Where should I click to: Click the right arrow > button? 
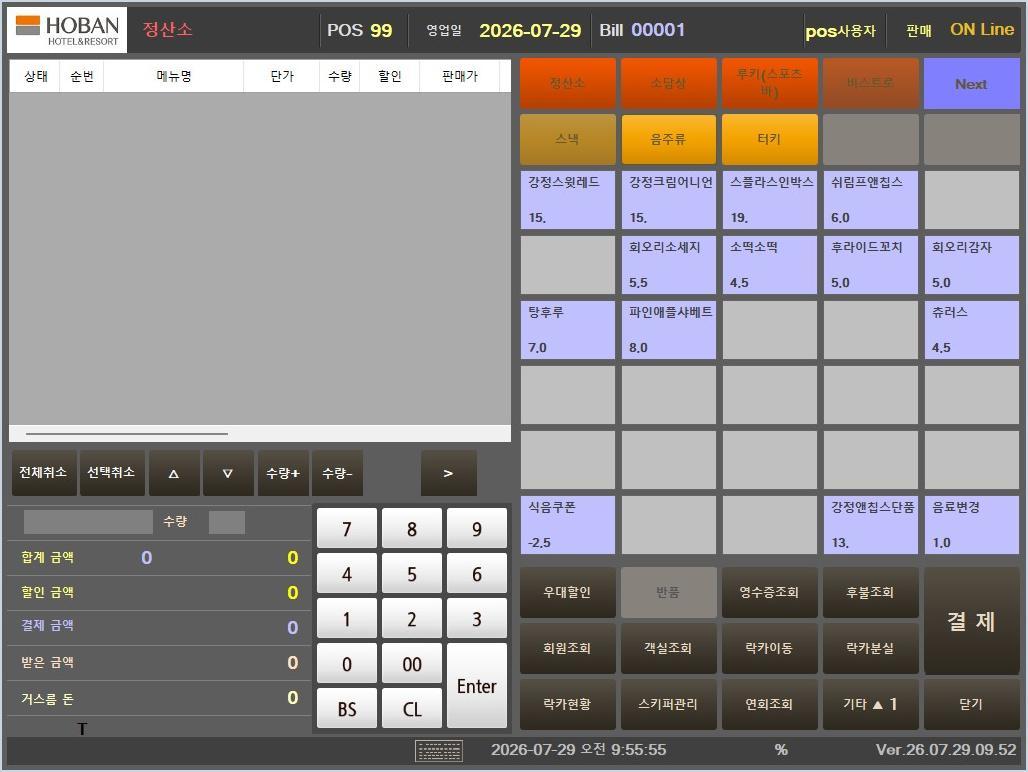click(x=448, y=473)
